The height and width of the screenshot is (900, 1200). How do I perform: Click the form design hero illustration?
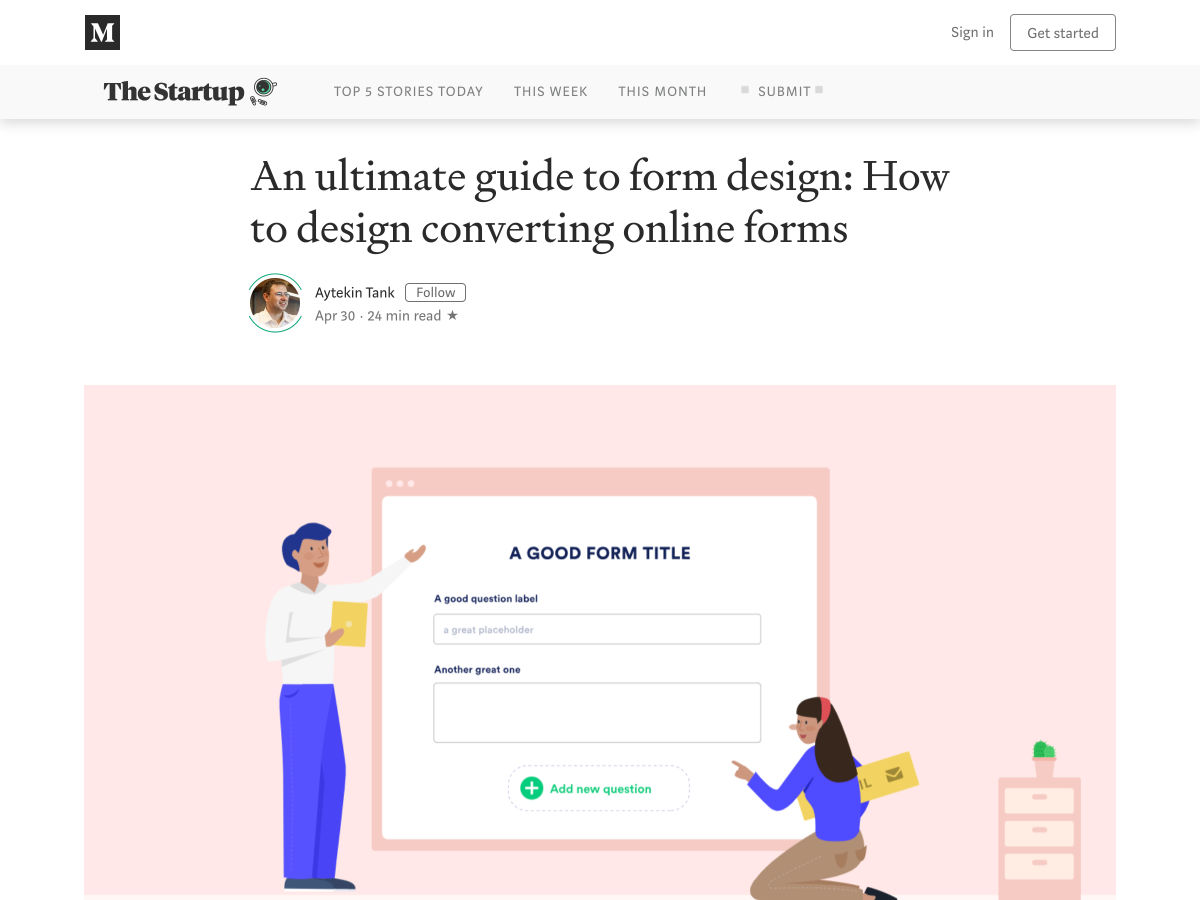coord(600,642)
